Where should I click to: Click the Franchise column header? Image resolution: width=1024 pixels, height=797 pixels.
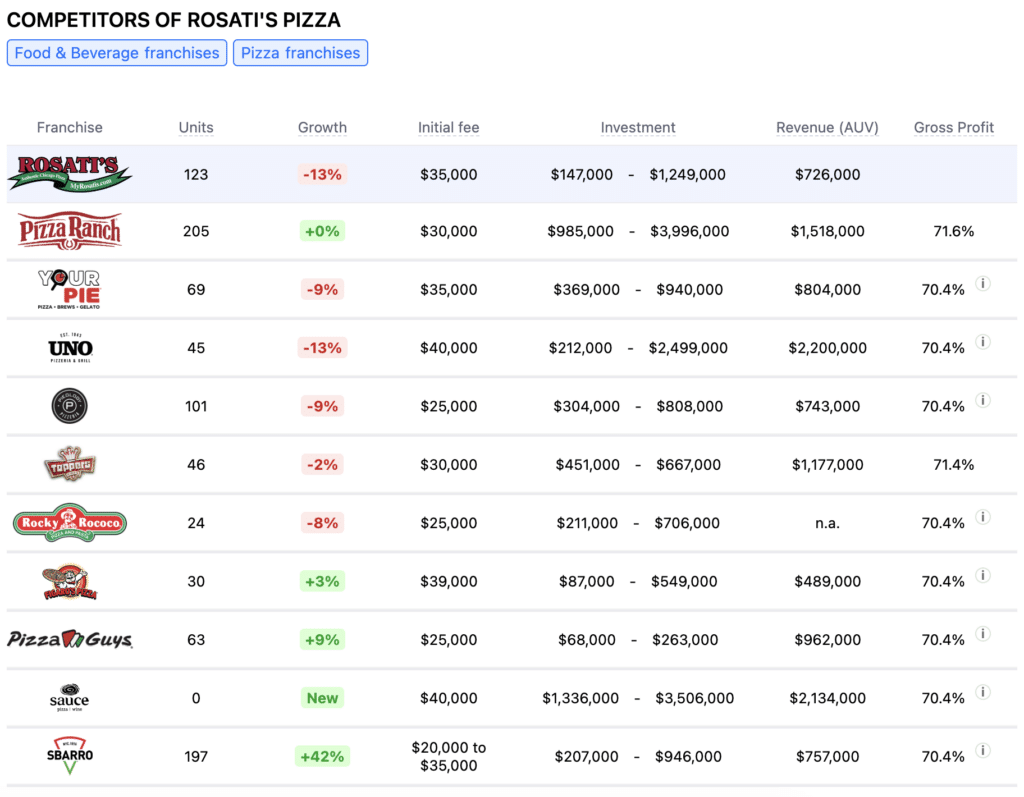pos(69,127)
